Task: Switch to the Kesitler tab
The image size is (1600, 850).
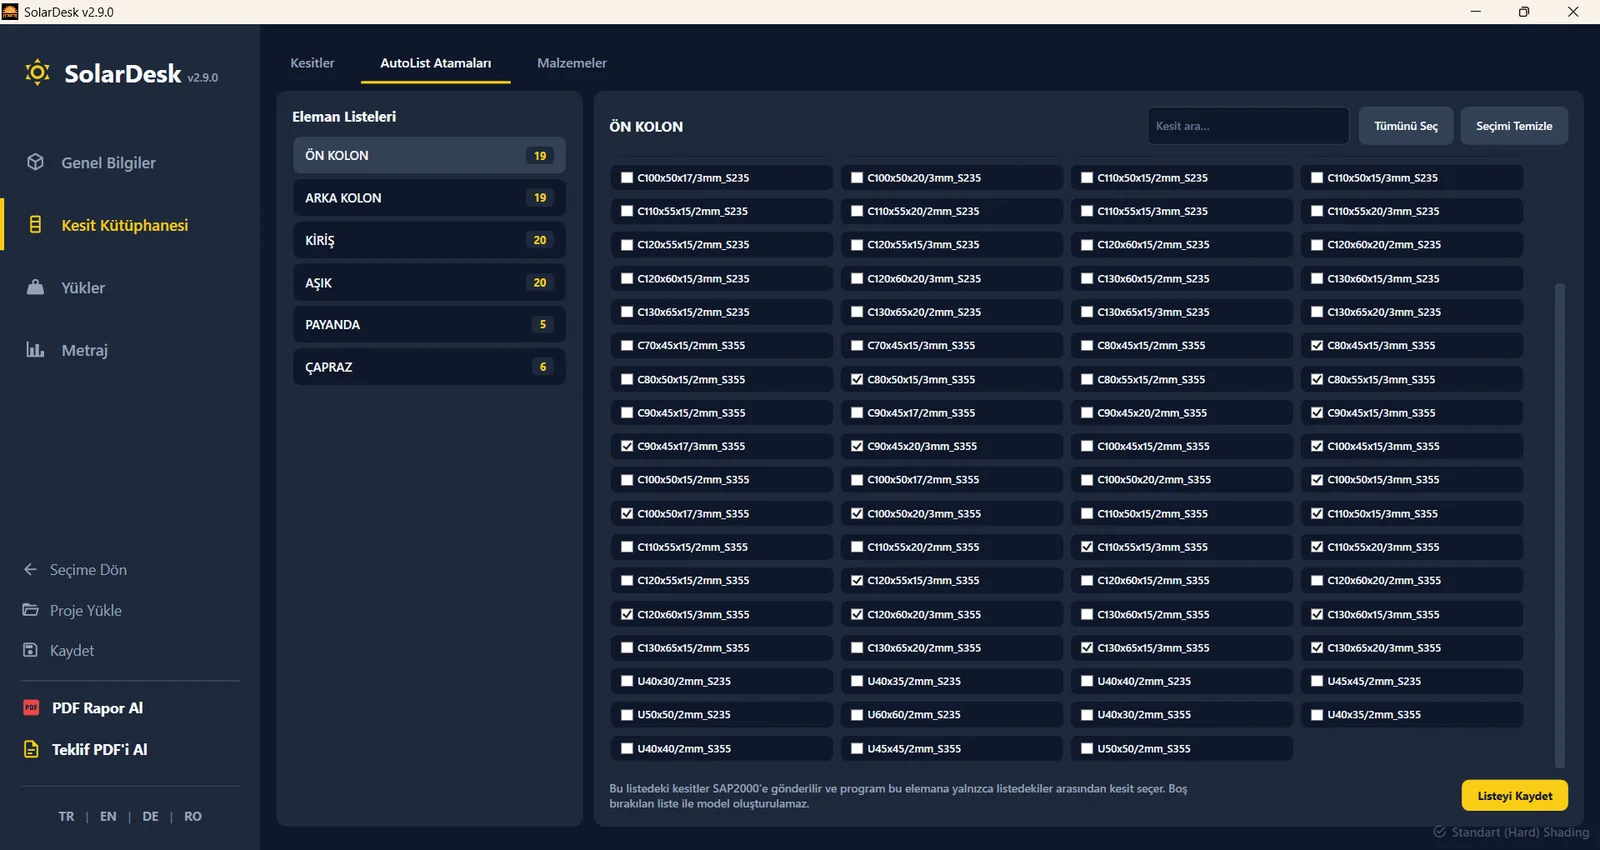Action: pos(312,63)
